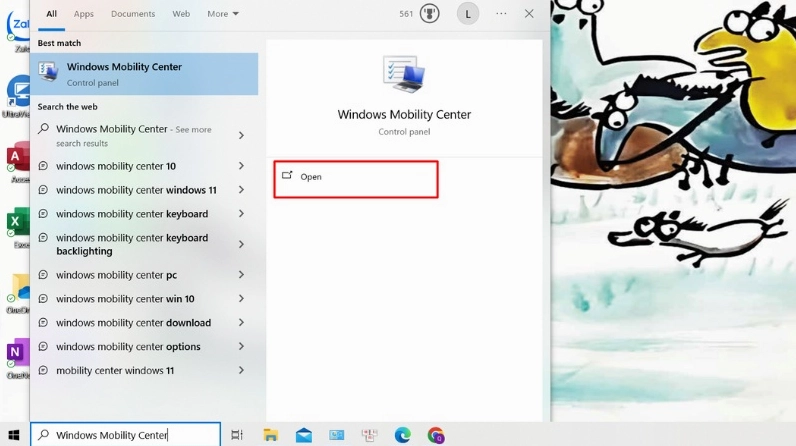Screen dimensions: 796x446
Task: Click the large Windows Mobility Center preview icon
Action: click(403, 77)
